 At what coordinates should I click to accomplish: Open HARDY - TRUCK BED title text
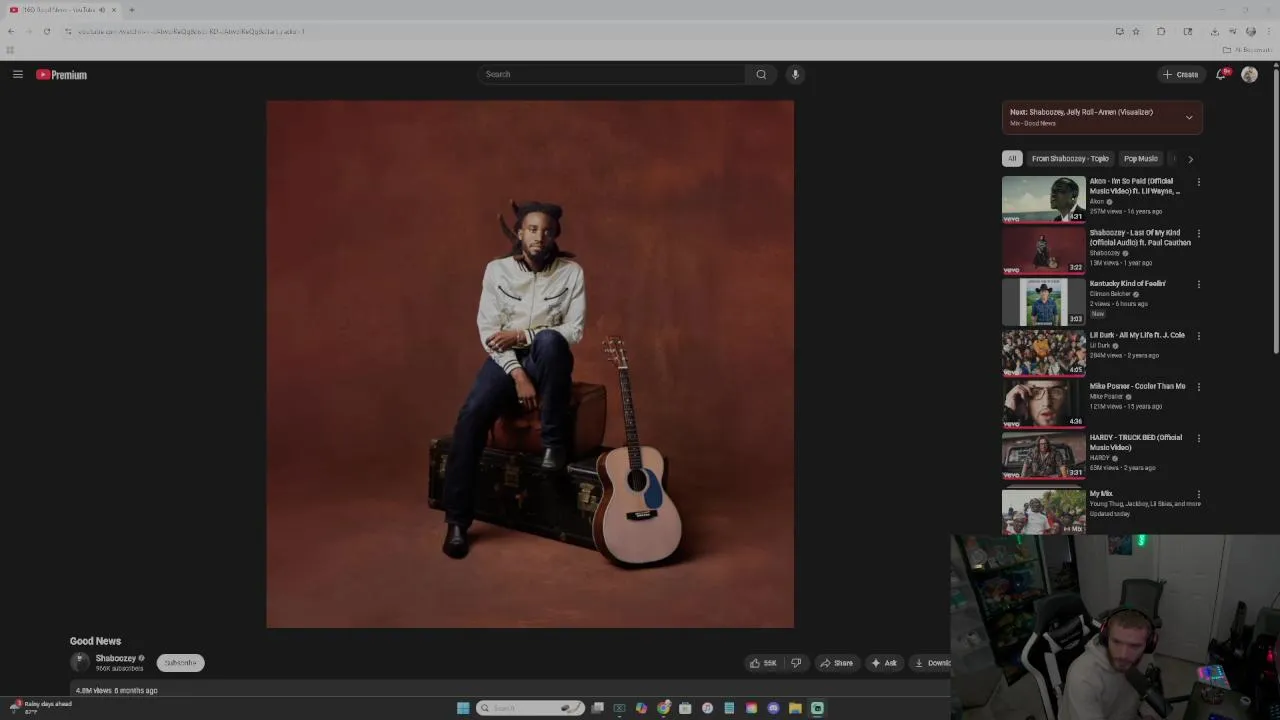point(1136,442)
